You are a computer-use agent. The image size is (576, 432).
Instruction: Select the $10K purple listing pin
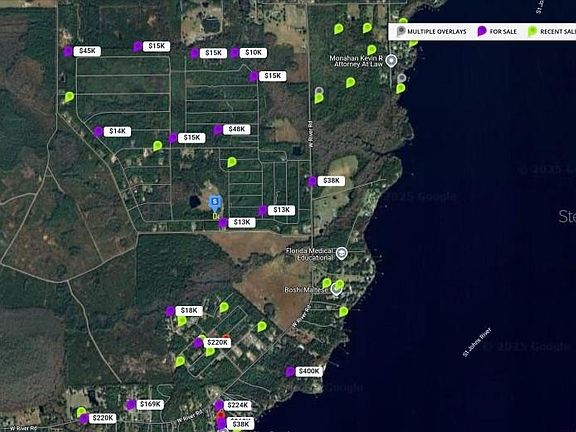tap(234, 53)
